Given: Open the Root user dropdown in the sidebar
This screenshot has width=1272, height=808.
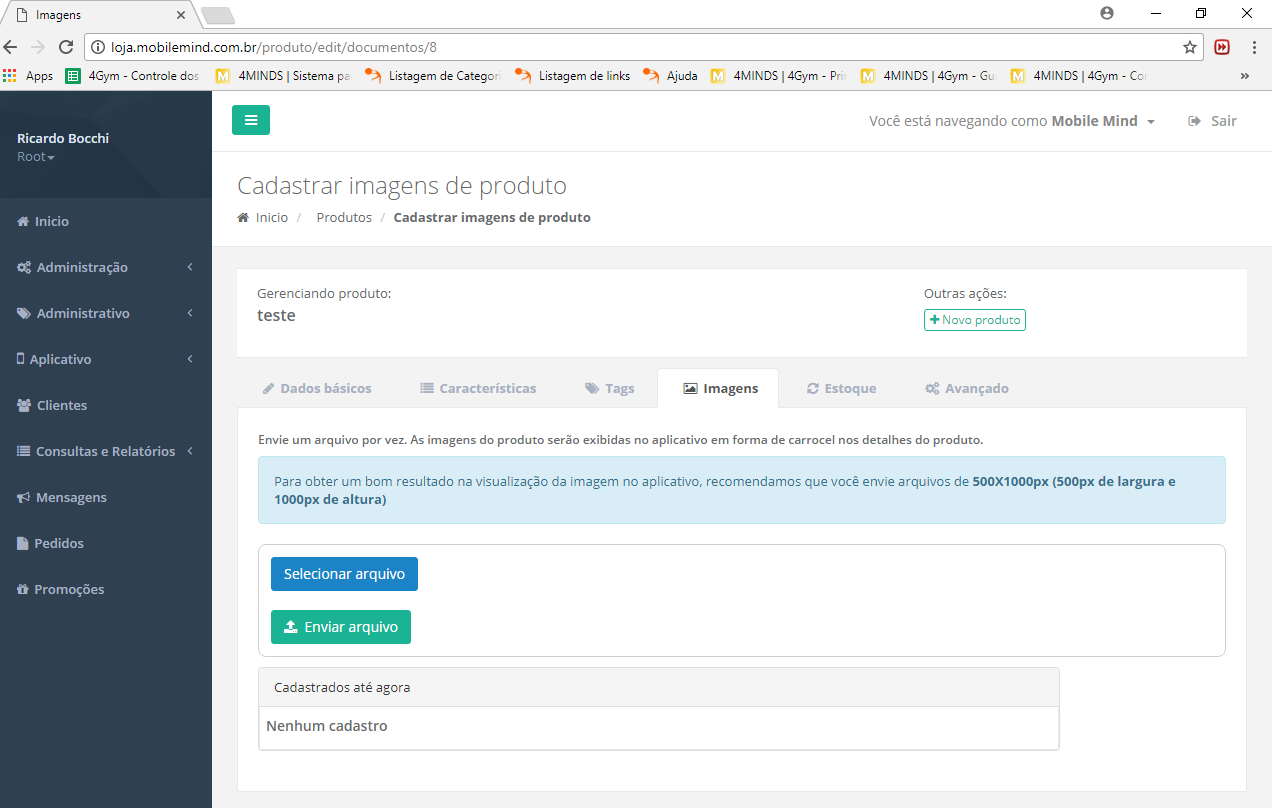Looking at the screenshot, I should pos(36,157).
